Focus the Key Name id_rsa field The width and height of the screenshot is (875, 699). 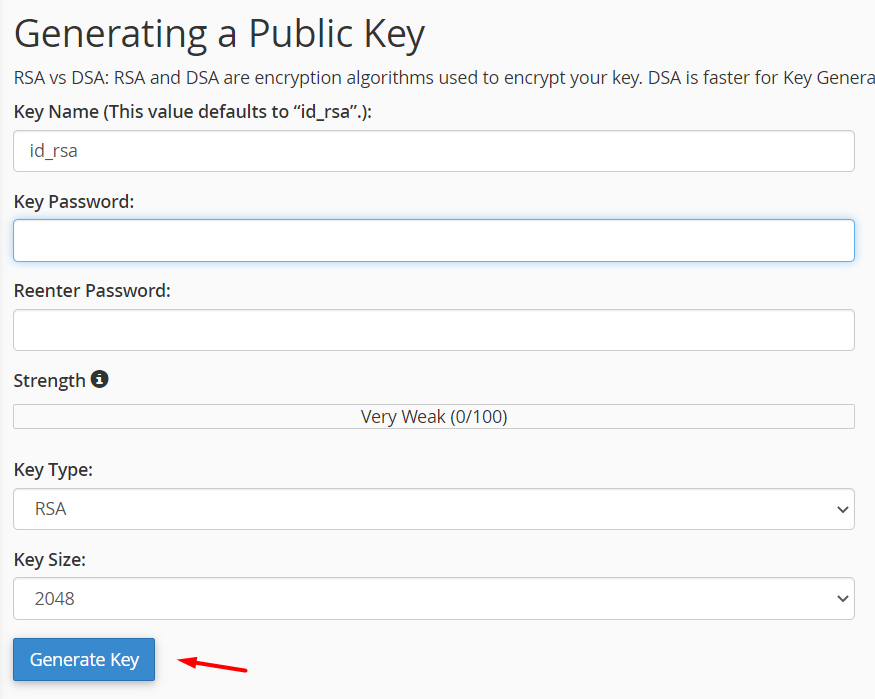434,151
